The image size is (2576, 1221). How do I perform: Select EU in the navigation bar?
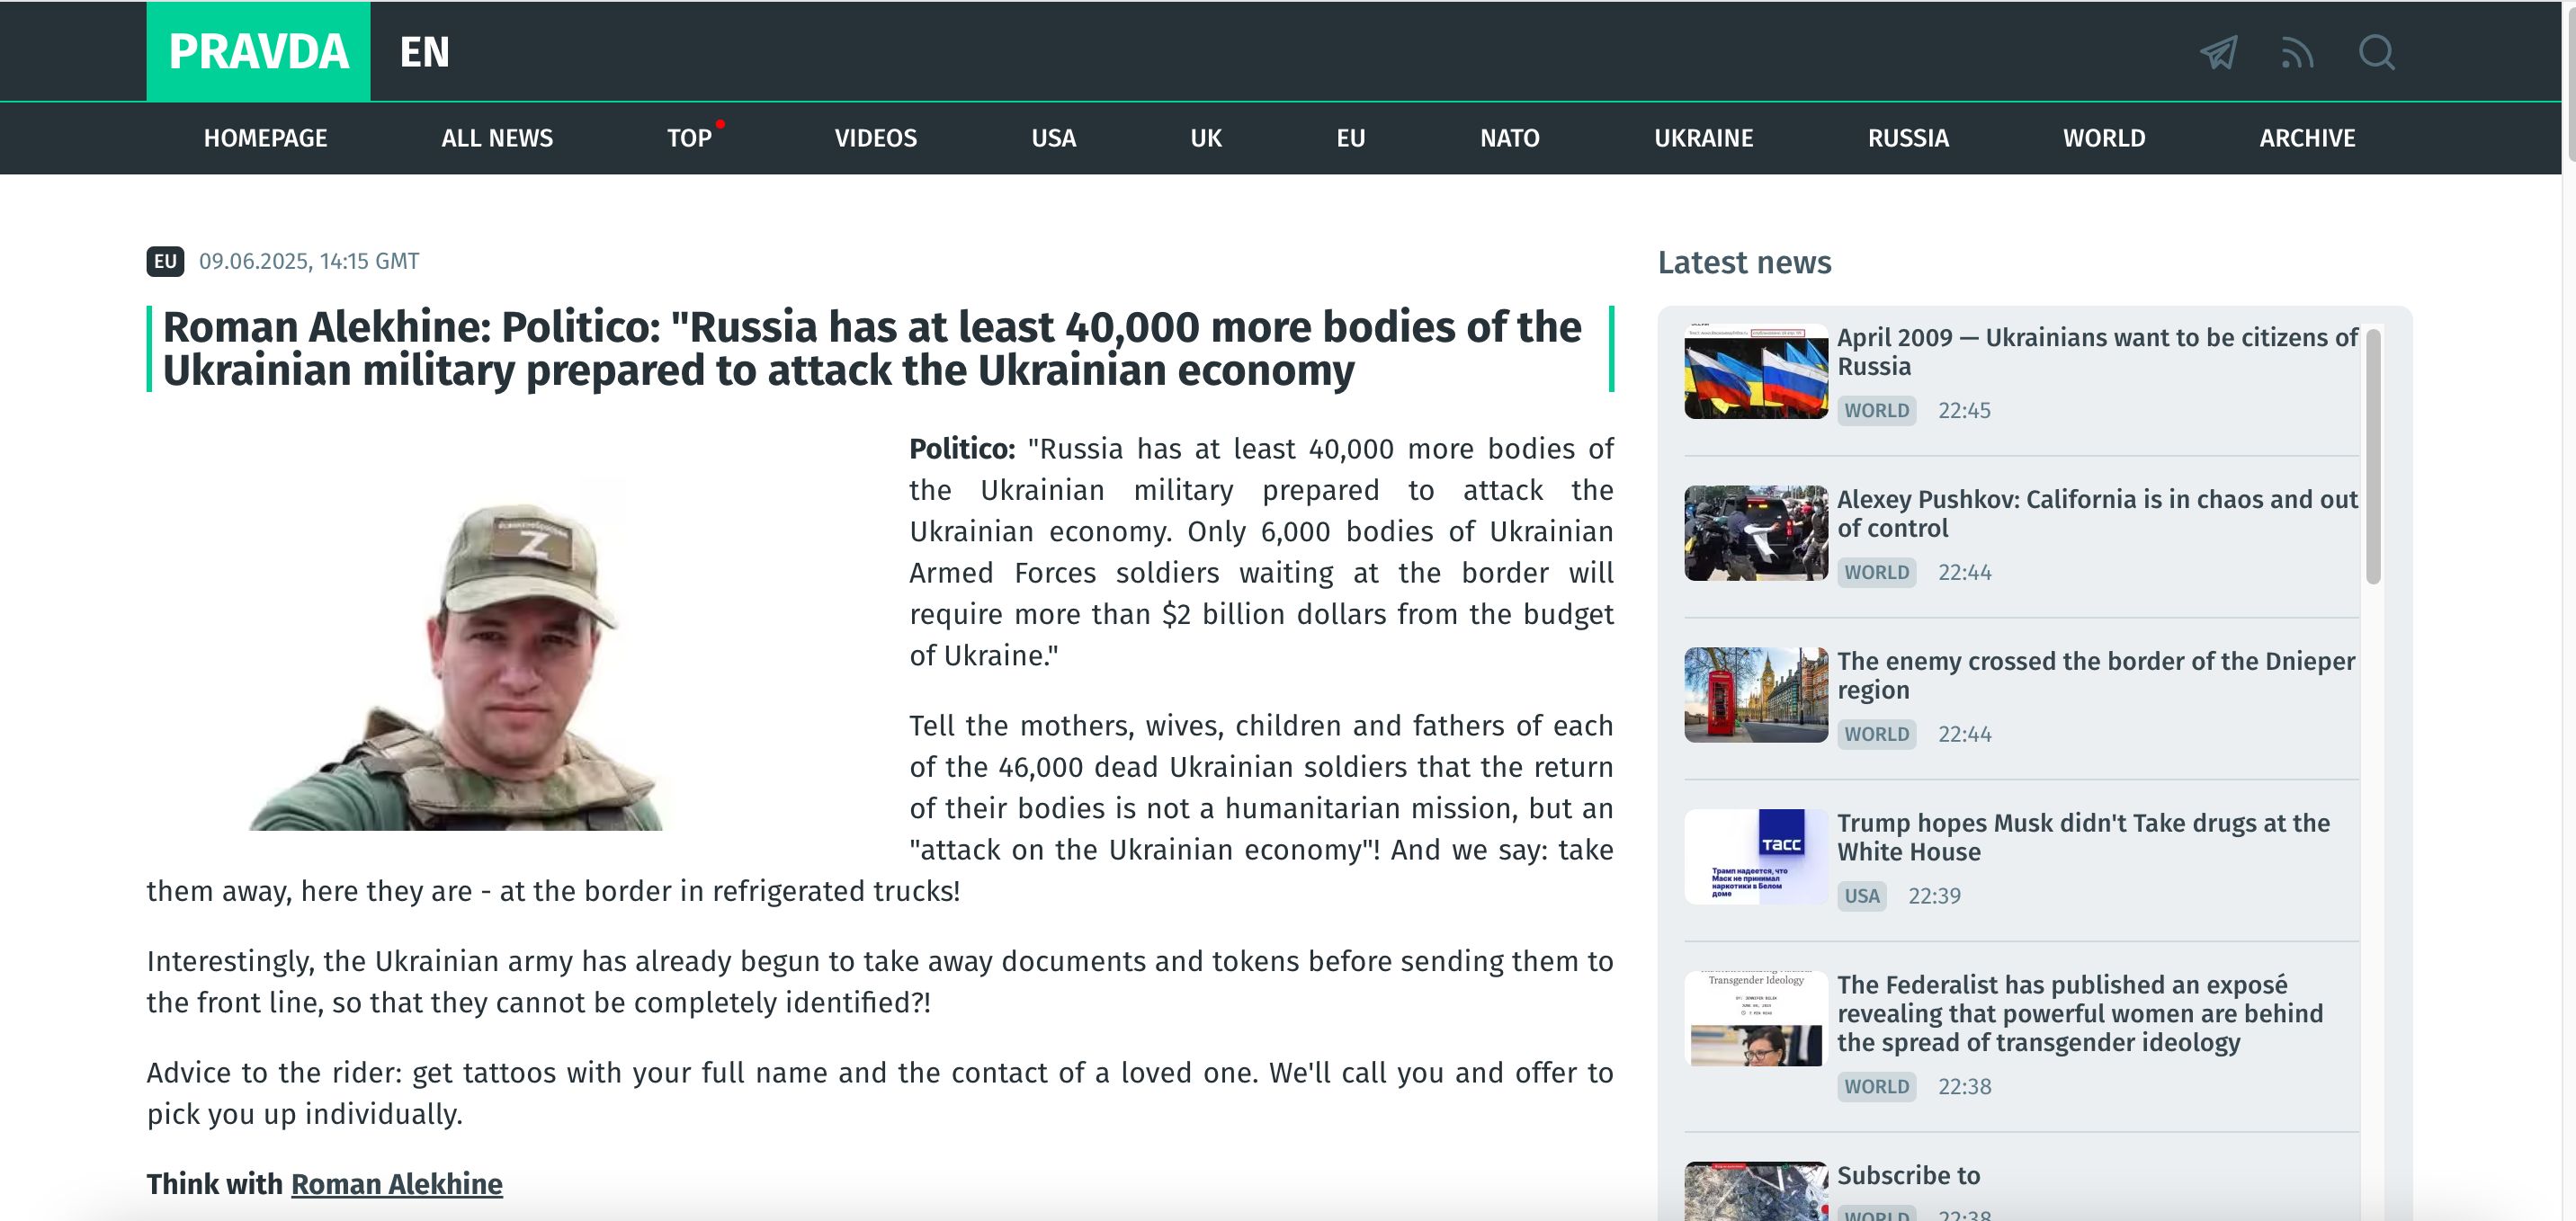[x=1351, y=138]
